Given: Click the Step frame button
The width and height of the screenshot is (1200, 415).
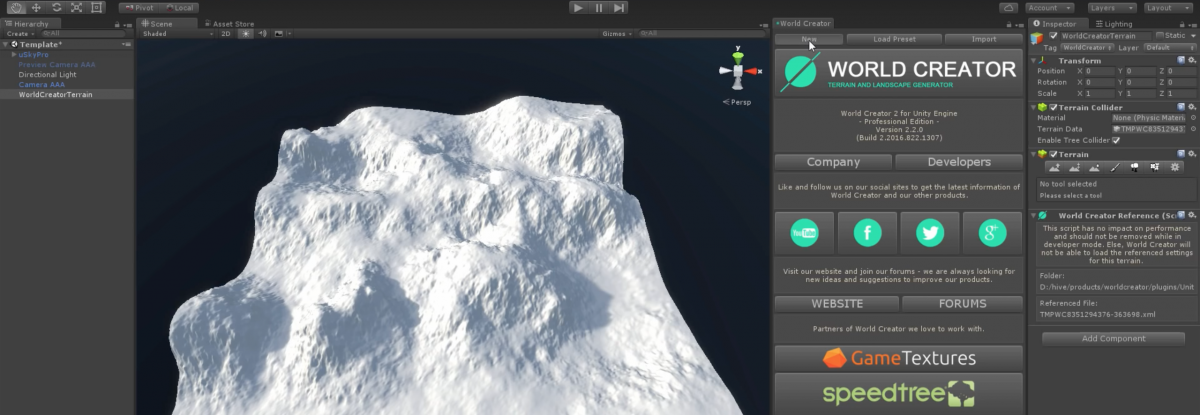Looking at the screenshot, I should pyautogui.click(x=619, y=7).
